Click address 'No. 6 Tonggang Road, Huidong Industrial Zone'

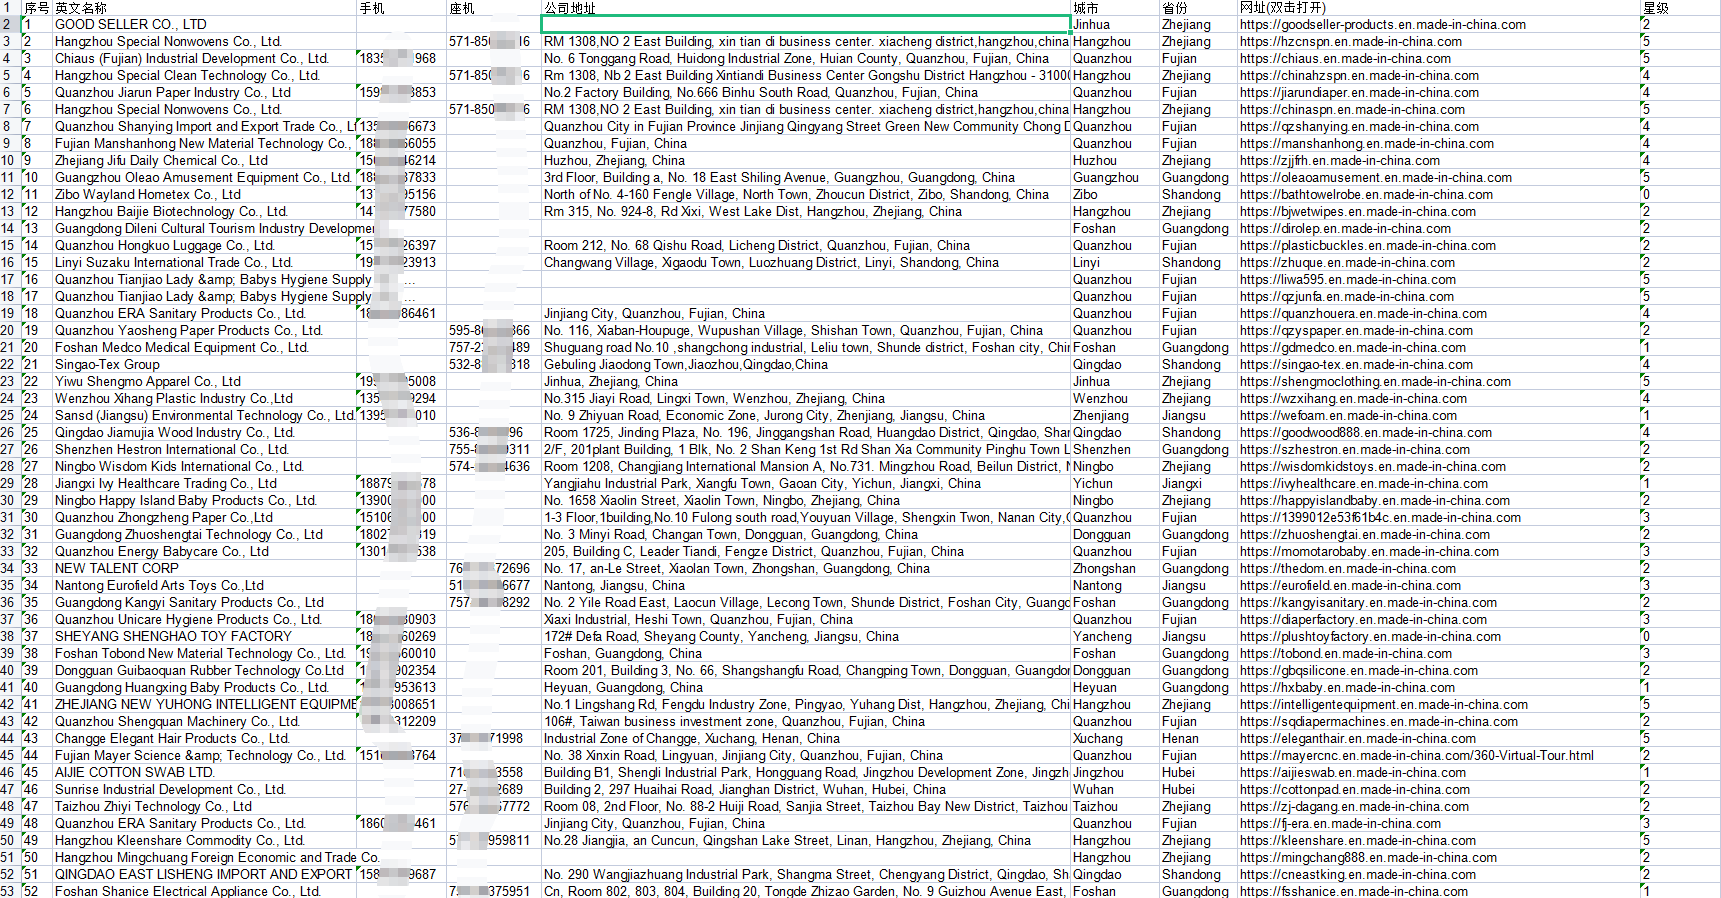coord(805,58)
